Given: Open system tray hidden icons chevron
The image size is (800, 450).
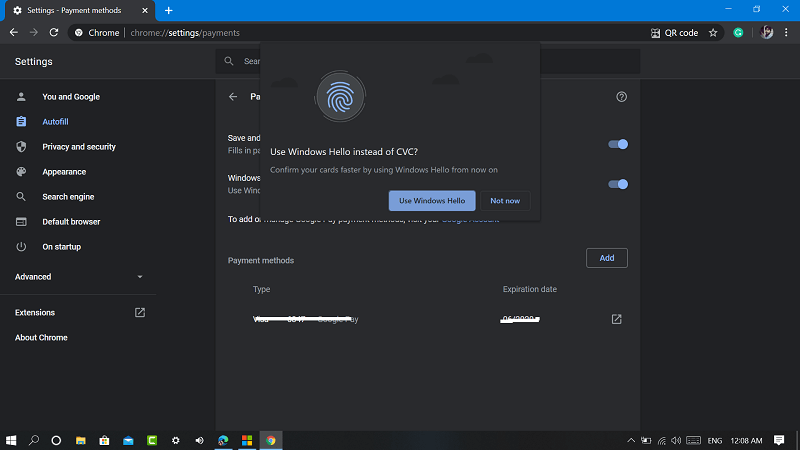Looking at the screenshot, I should (x=631, y=440).
